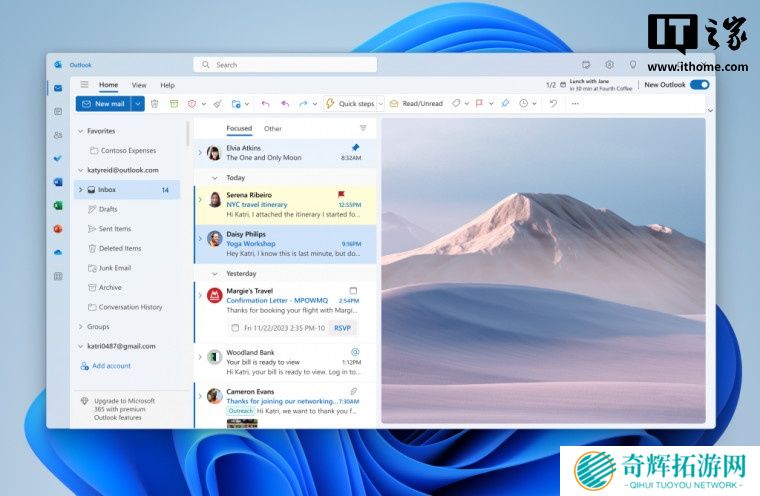
Task: Click the filter icon above message list
Action: 363,128
